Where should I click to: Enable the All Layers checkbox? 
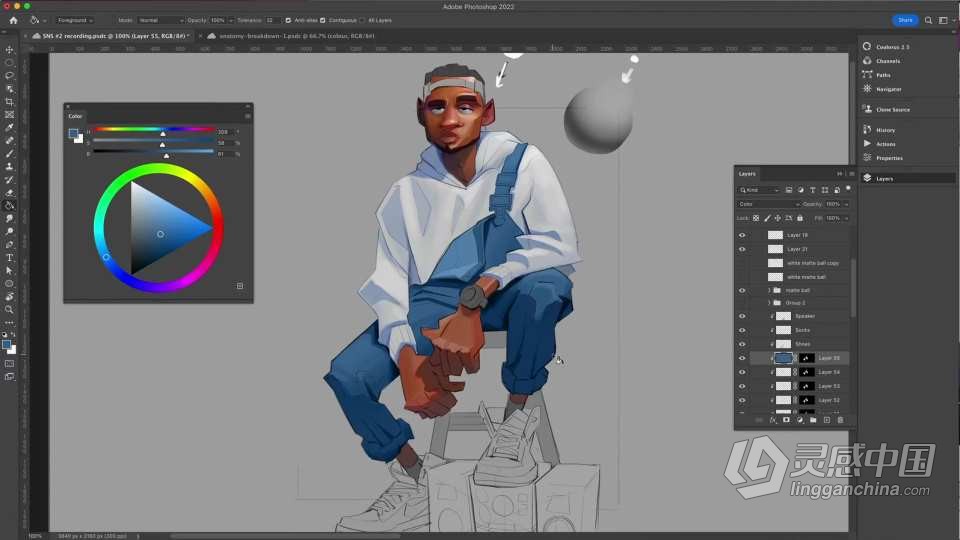[x=362, y=20]
